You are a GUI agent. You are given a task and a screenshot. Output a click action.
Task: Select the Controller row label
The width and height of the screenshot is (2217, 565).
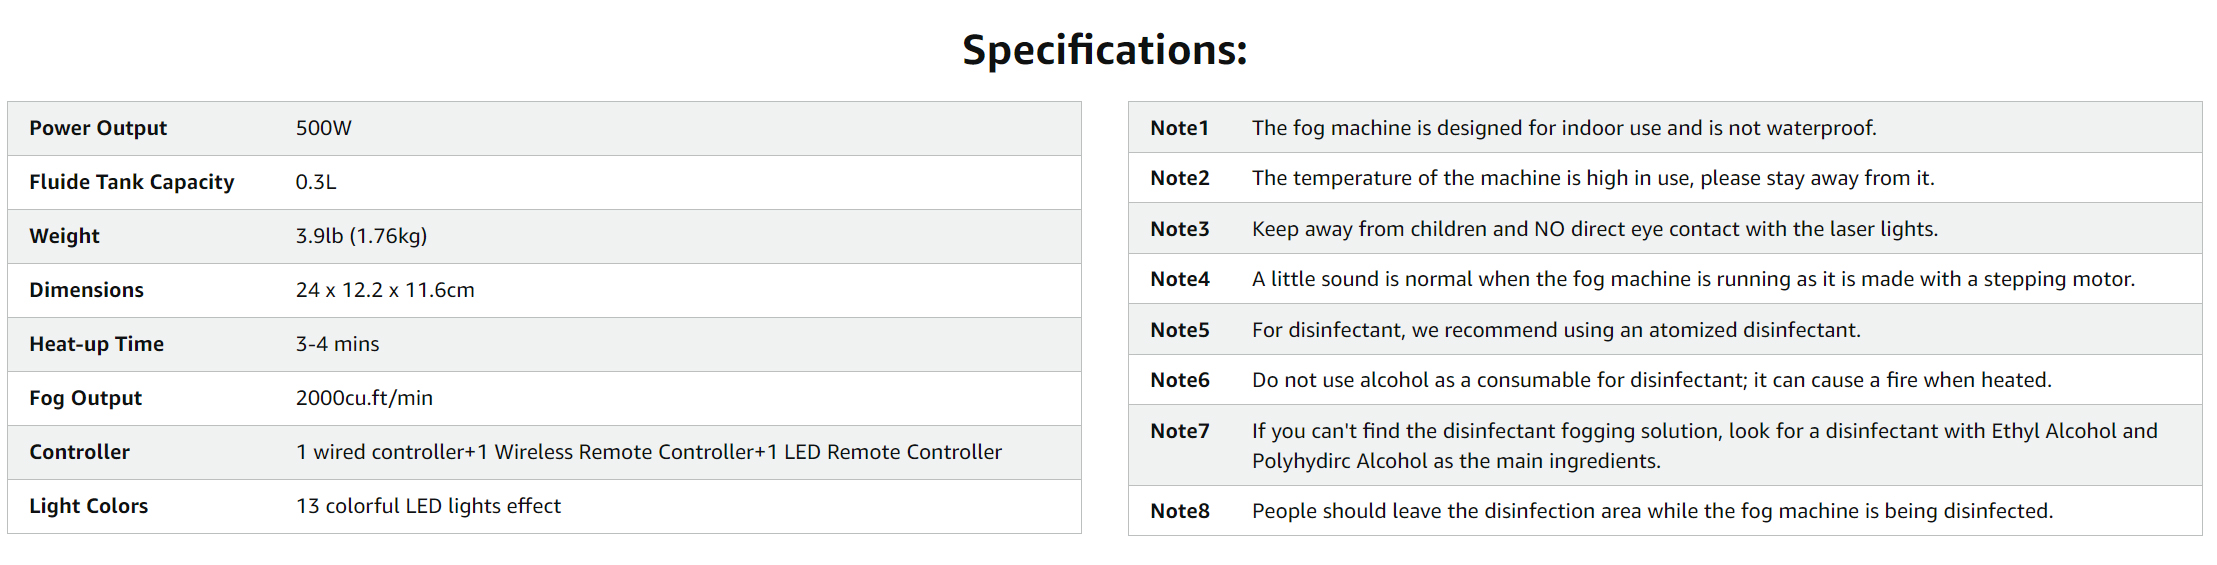pyautogui.click(x=80, y=452)
